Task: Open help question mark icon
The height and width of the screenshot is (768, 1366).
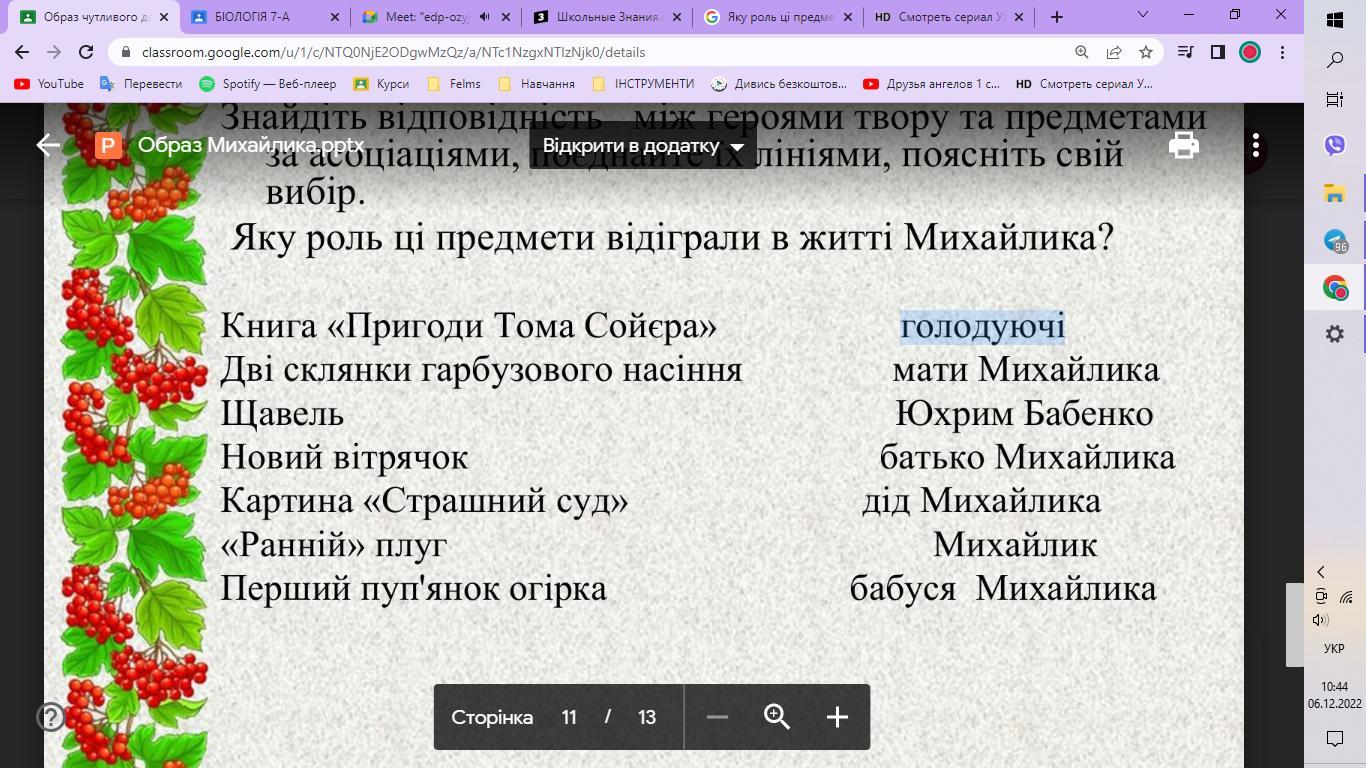Action: coord(50,717)
